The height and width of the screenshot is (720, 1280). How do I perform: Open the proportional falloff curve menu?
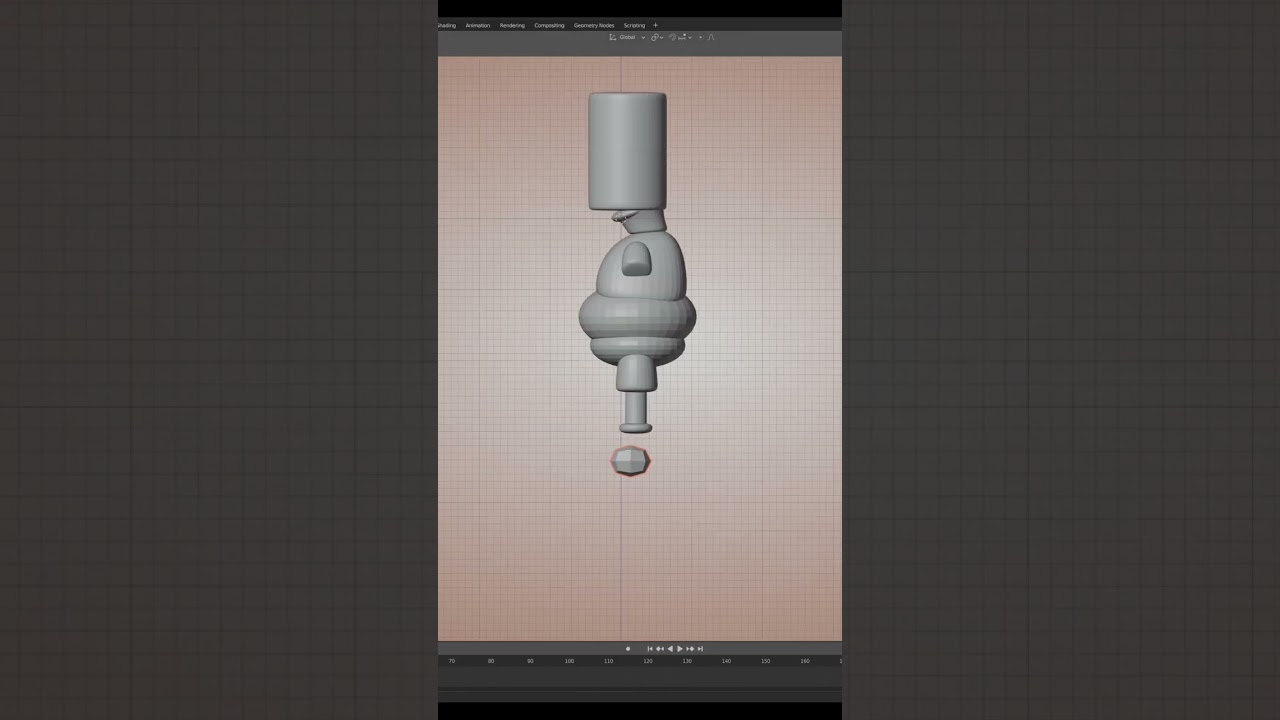pos(711,37)
